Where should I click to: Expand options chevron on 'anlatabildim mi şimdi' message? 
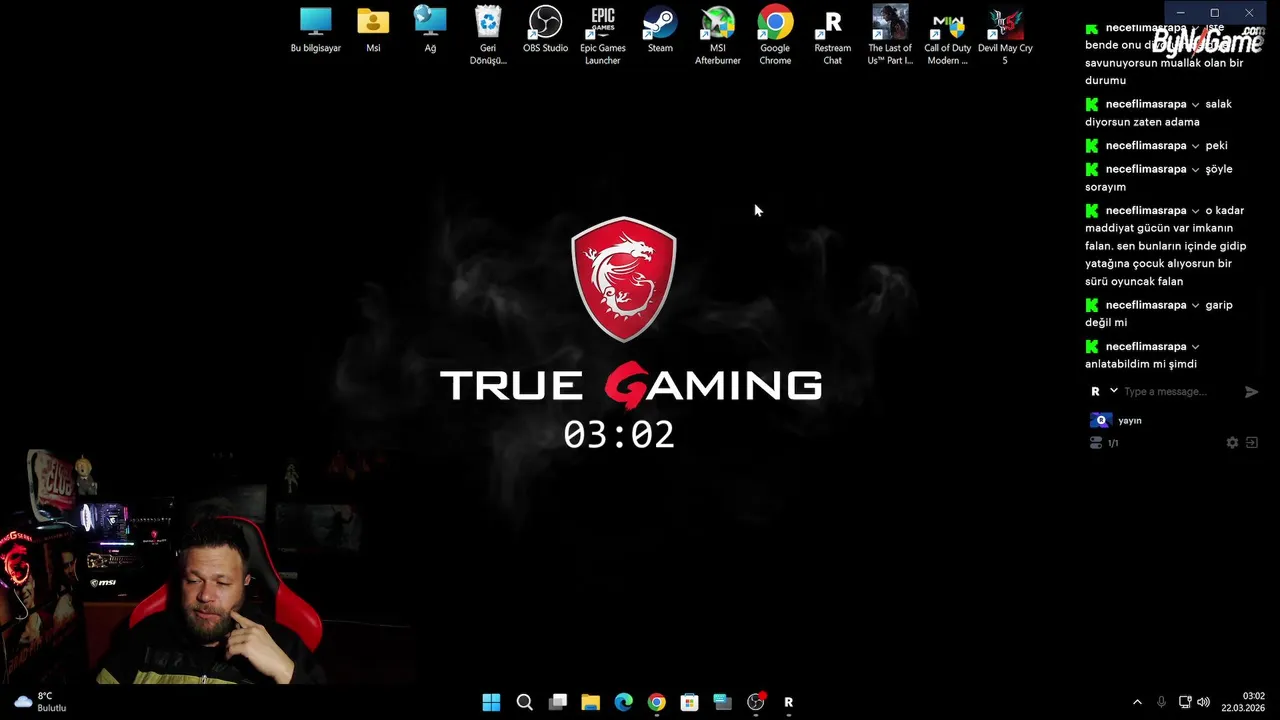[x=1195, y=347]
